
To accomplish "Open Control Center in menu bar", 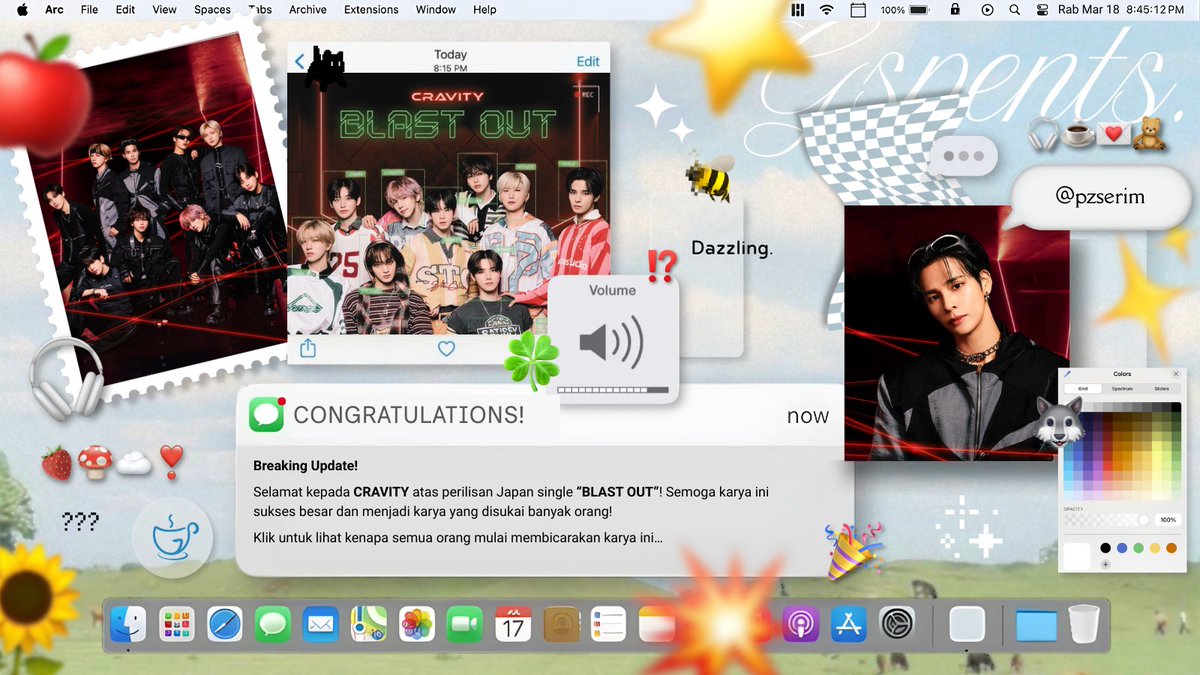I will pyautogui.click(x=1042, y=9).
